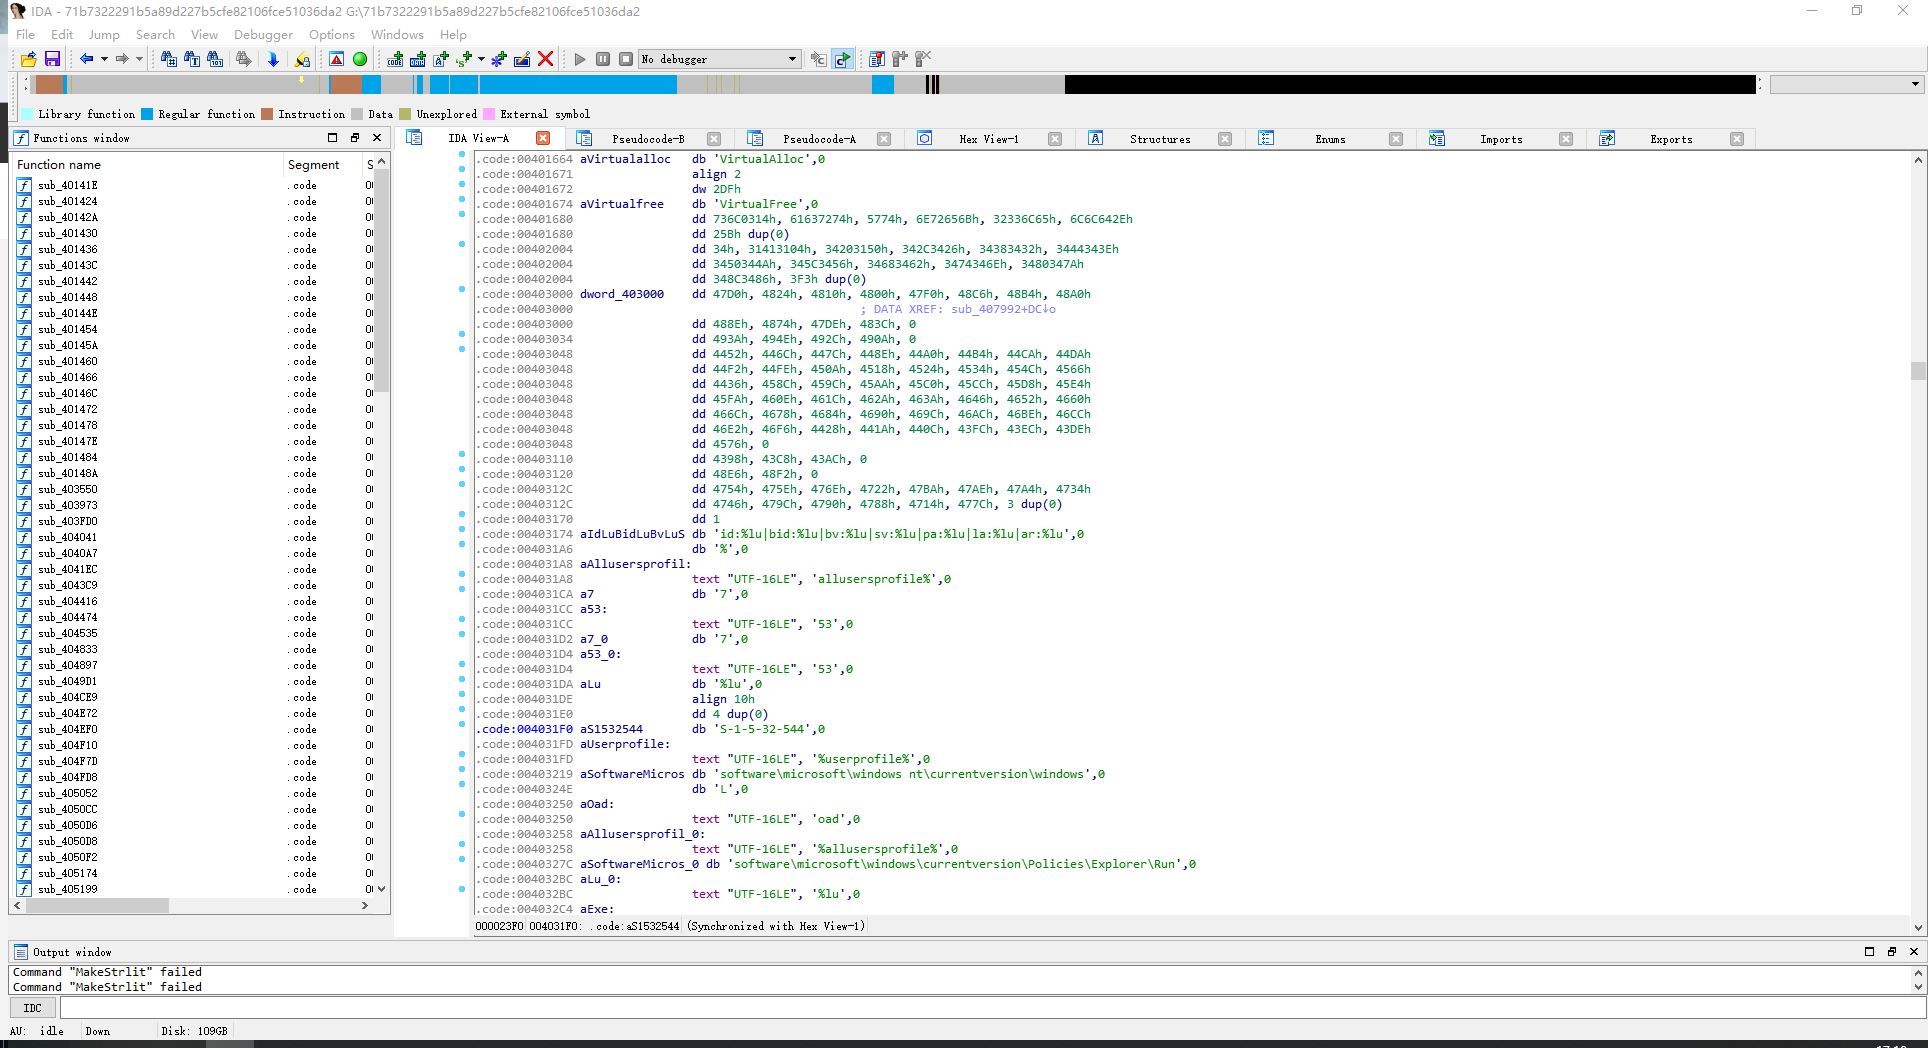Click the Pause process button
1928x1048 pixels.
pos(603,59)
